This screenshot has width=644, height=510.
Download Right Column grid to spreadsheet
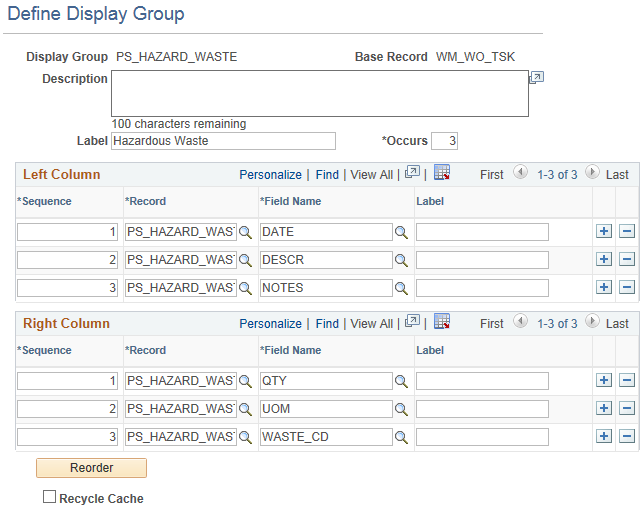pyautogui.click(x=442, y=322)
